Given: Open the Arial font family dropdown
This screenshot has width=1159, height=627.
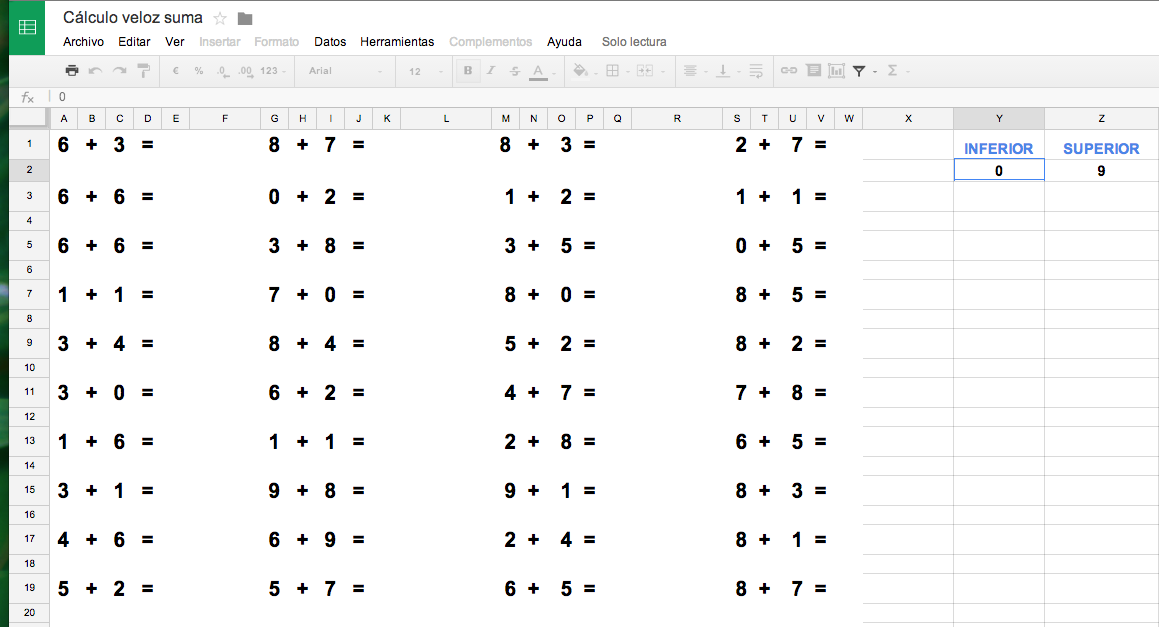Looking at the screenshot, I should pyautogui.click(x=345, y=71).
